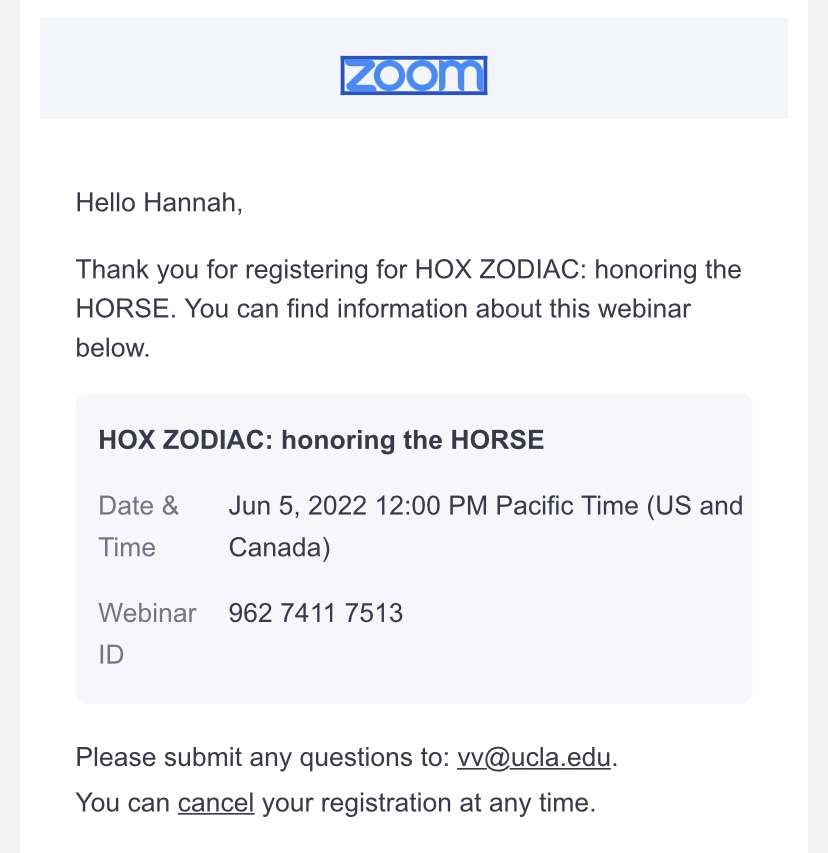Click the thank you for registering paragraph
This screenshot has width=828, height=853.
click(x=409, y=308)
